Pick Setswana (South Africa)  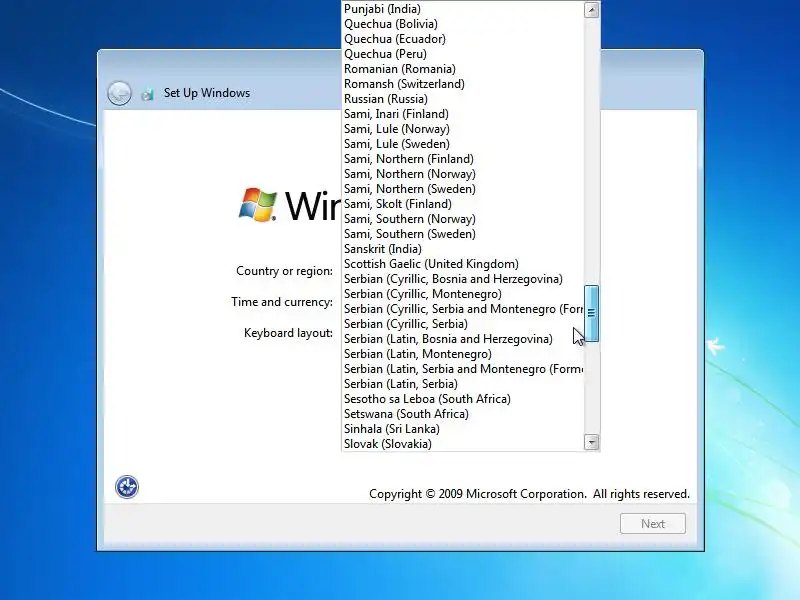click(463, 414)
